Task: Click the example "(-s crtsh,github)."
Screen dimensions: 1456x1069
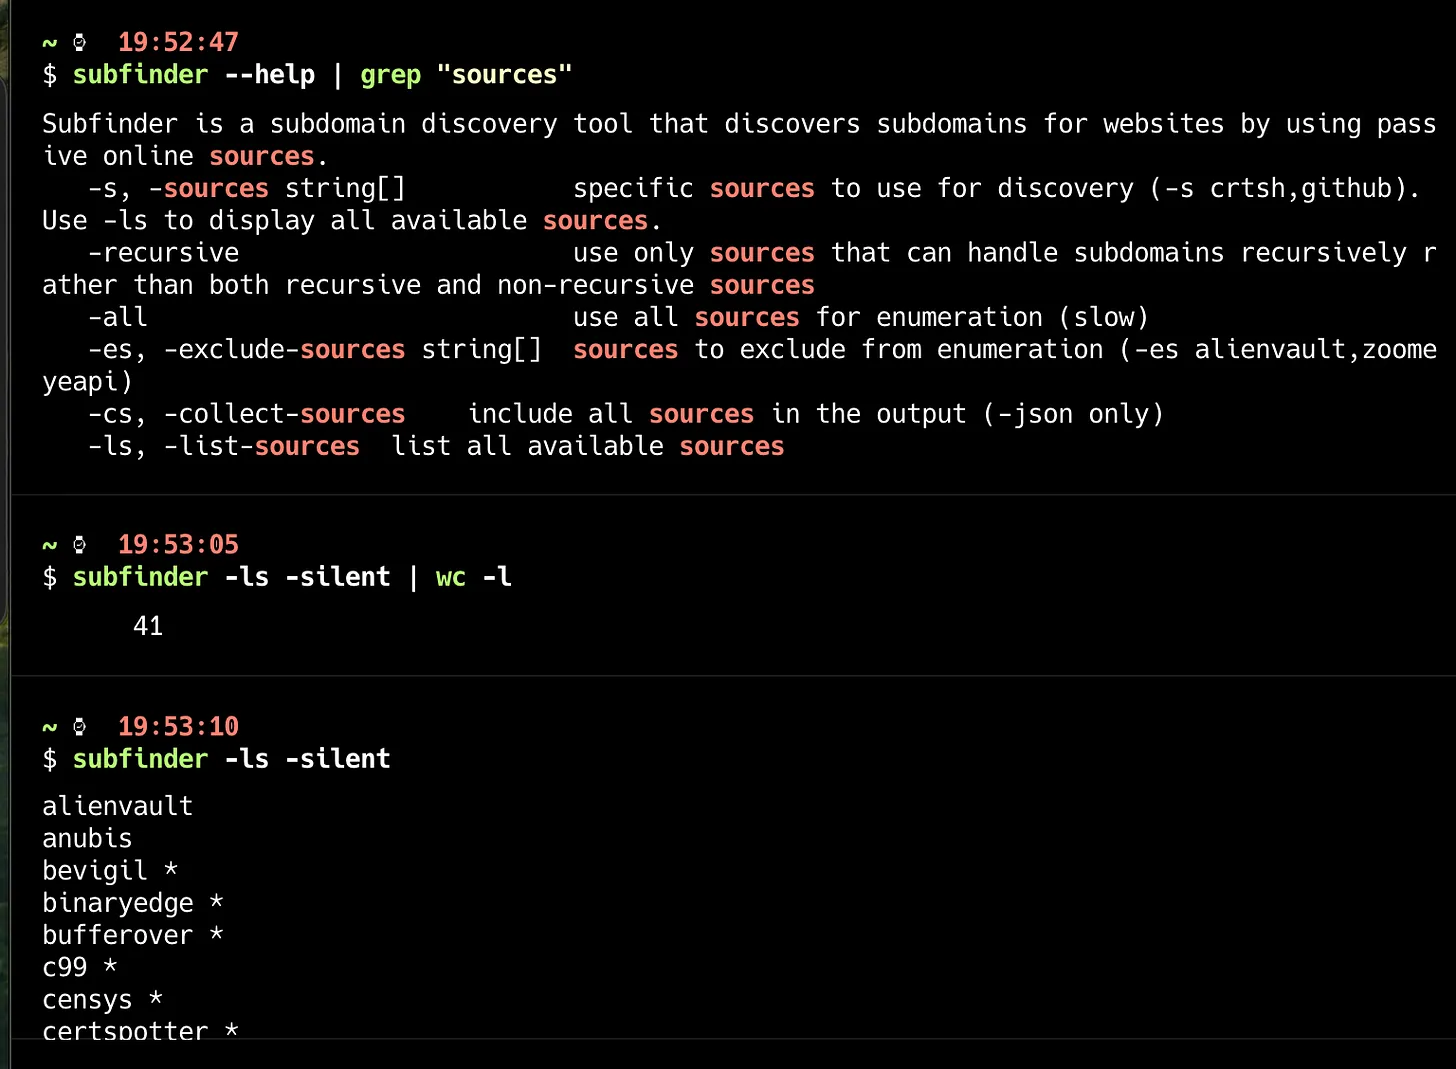Action: pyautogui.click(x=1285, y=188)
